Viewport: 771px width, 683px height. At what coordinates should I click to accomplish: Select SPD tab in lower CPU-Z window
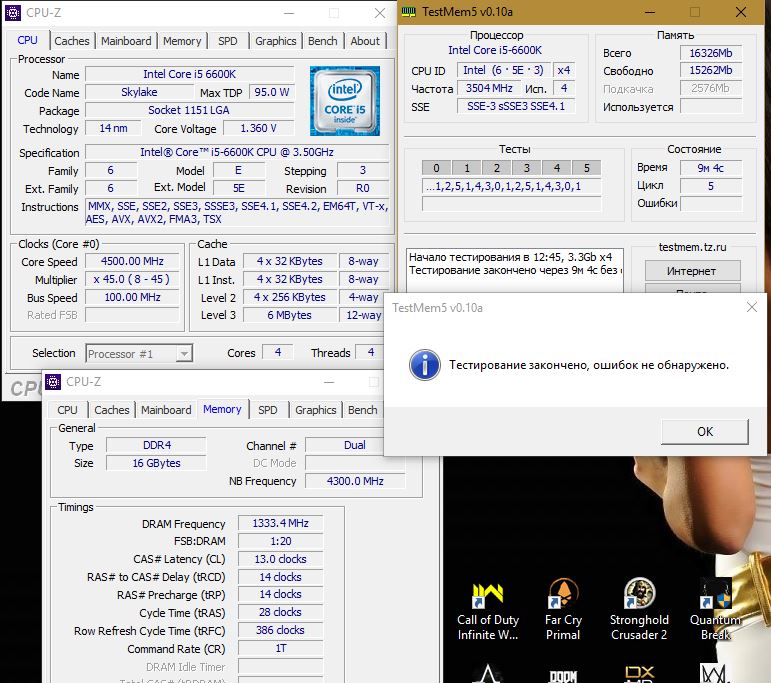[x=267, y=410]
